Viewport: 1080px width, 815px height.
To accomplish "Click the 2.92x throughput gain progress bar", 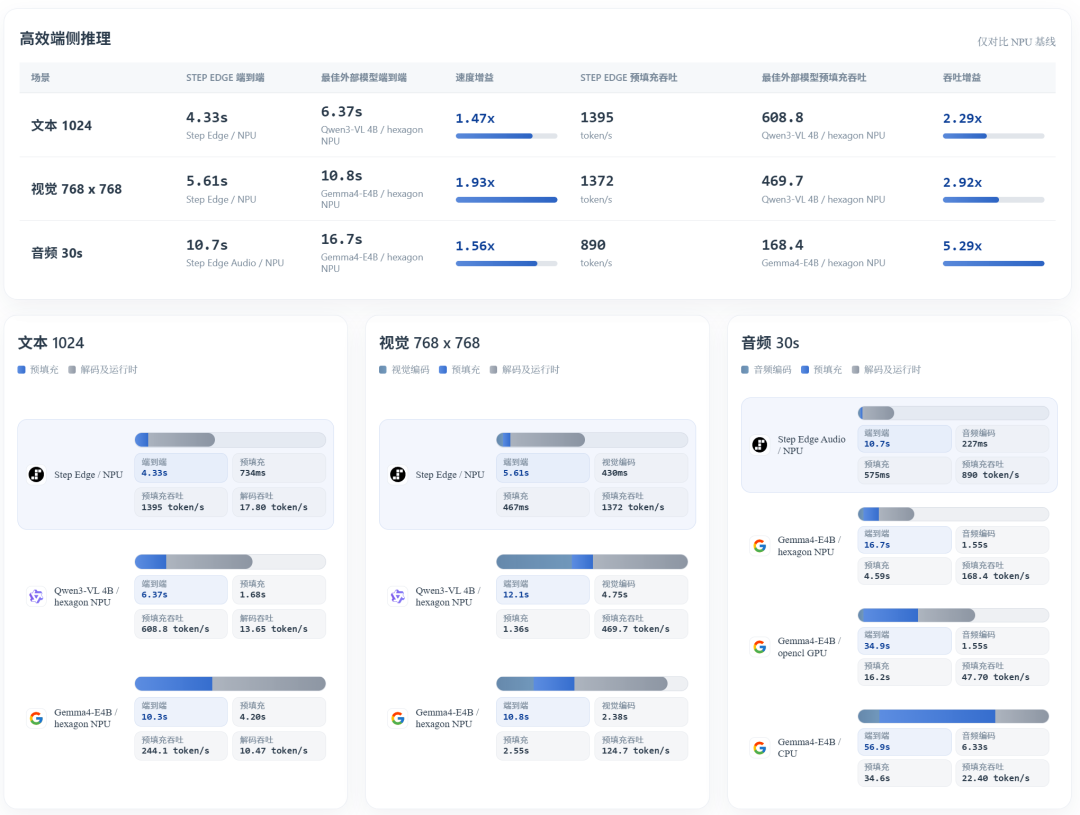I will [x=993, y=200].
